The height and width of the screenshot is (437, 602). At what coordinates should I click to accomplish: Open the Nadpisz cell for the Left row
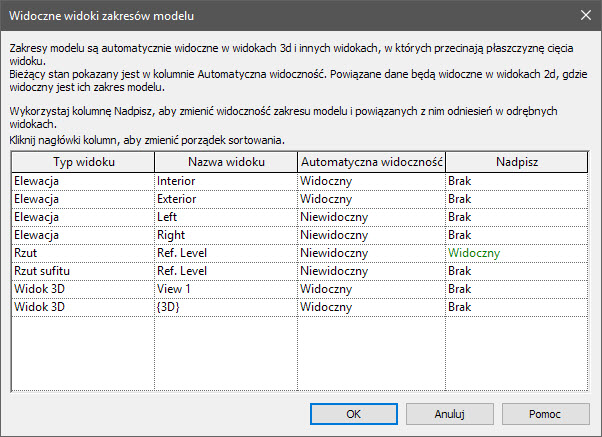[517, 217]
